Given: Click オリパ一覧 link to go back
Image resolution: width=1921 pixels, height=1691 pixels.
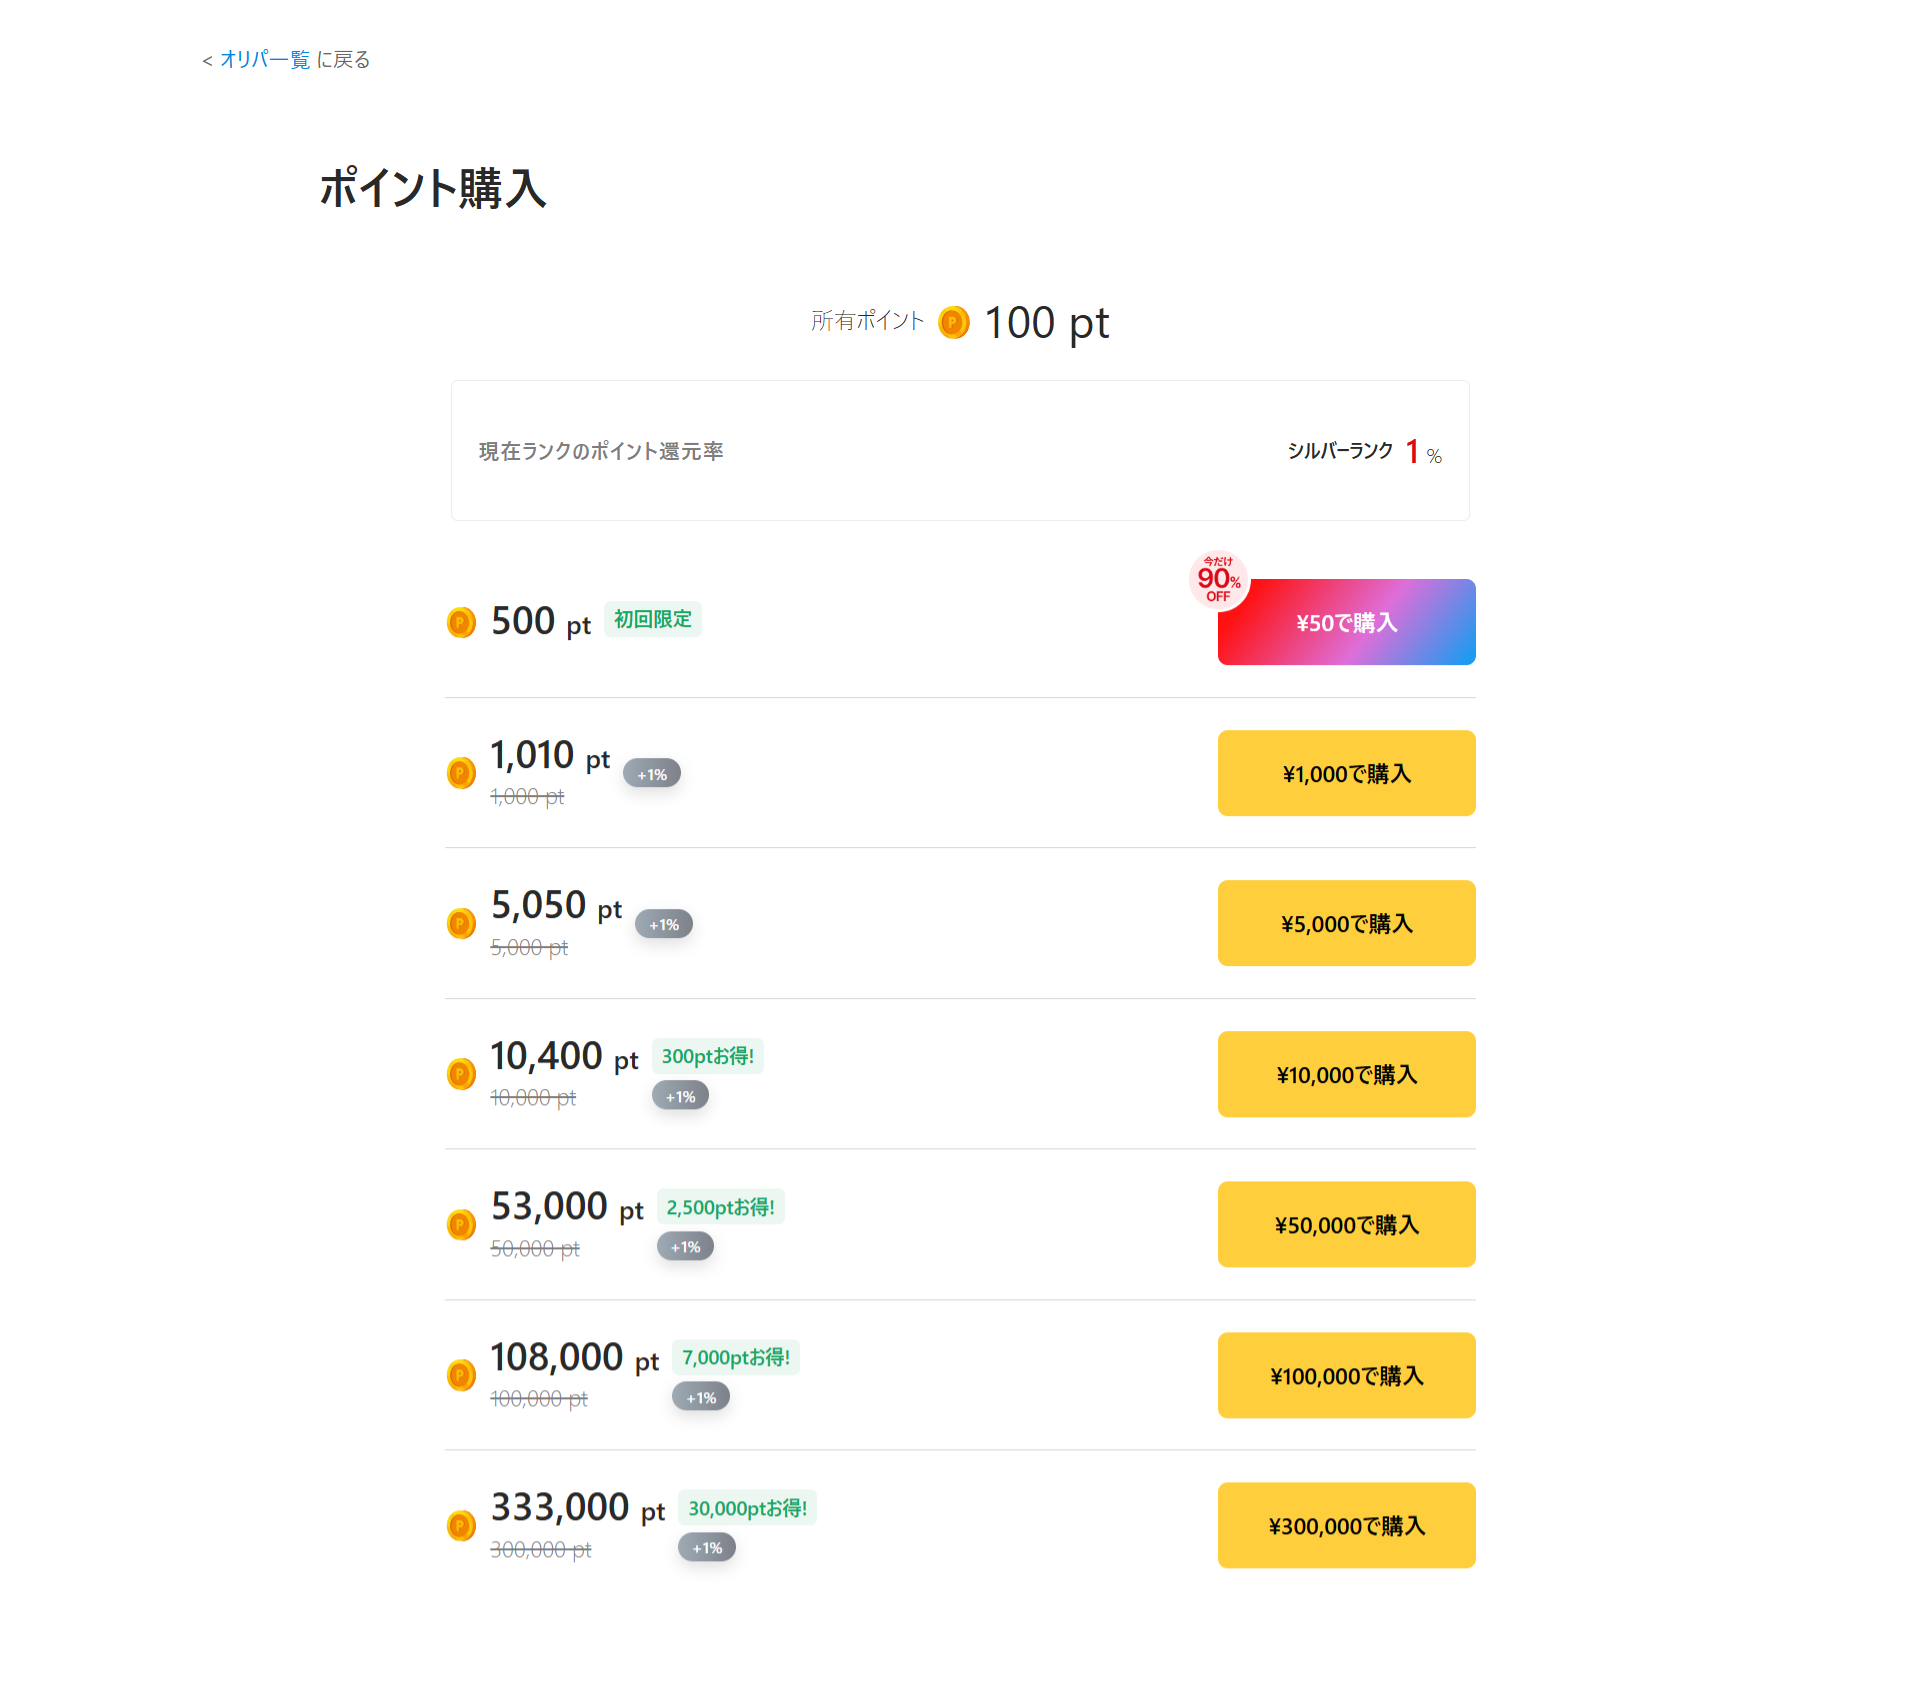Looking at the screenshot, I should tap(260, 60).
